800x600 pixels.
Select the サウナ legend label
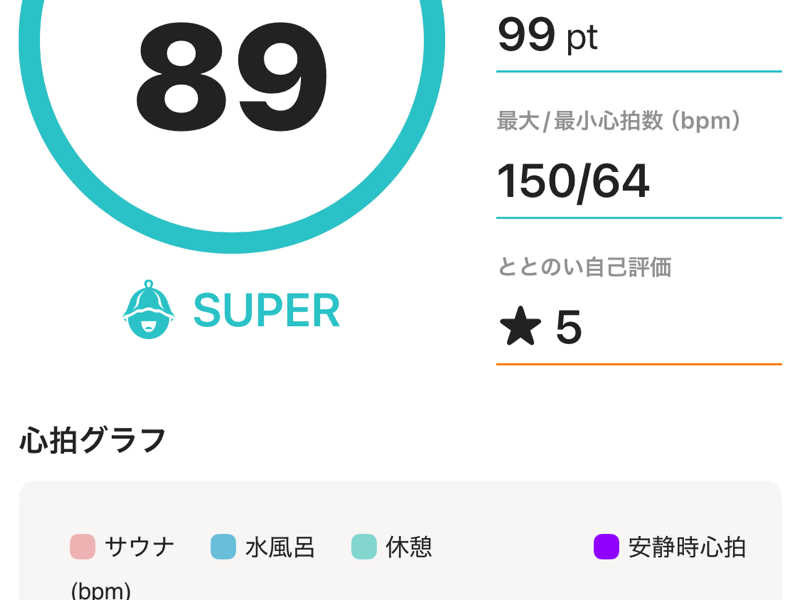[141, 547]
